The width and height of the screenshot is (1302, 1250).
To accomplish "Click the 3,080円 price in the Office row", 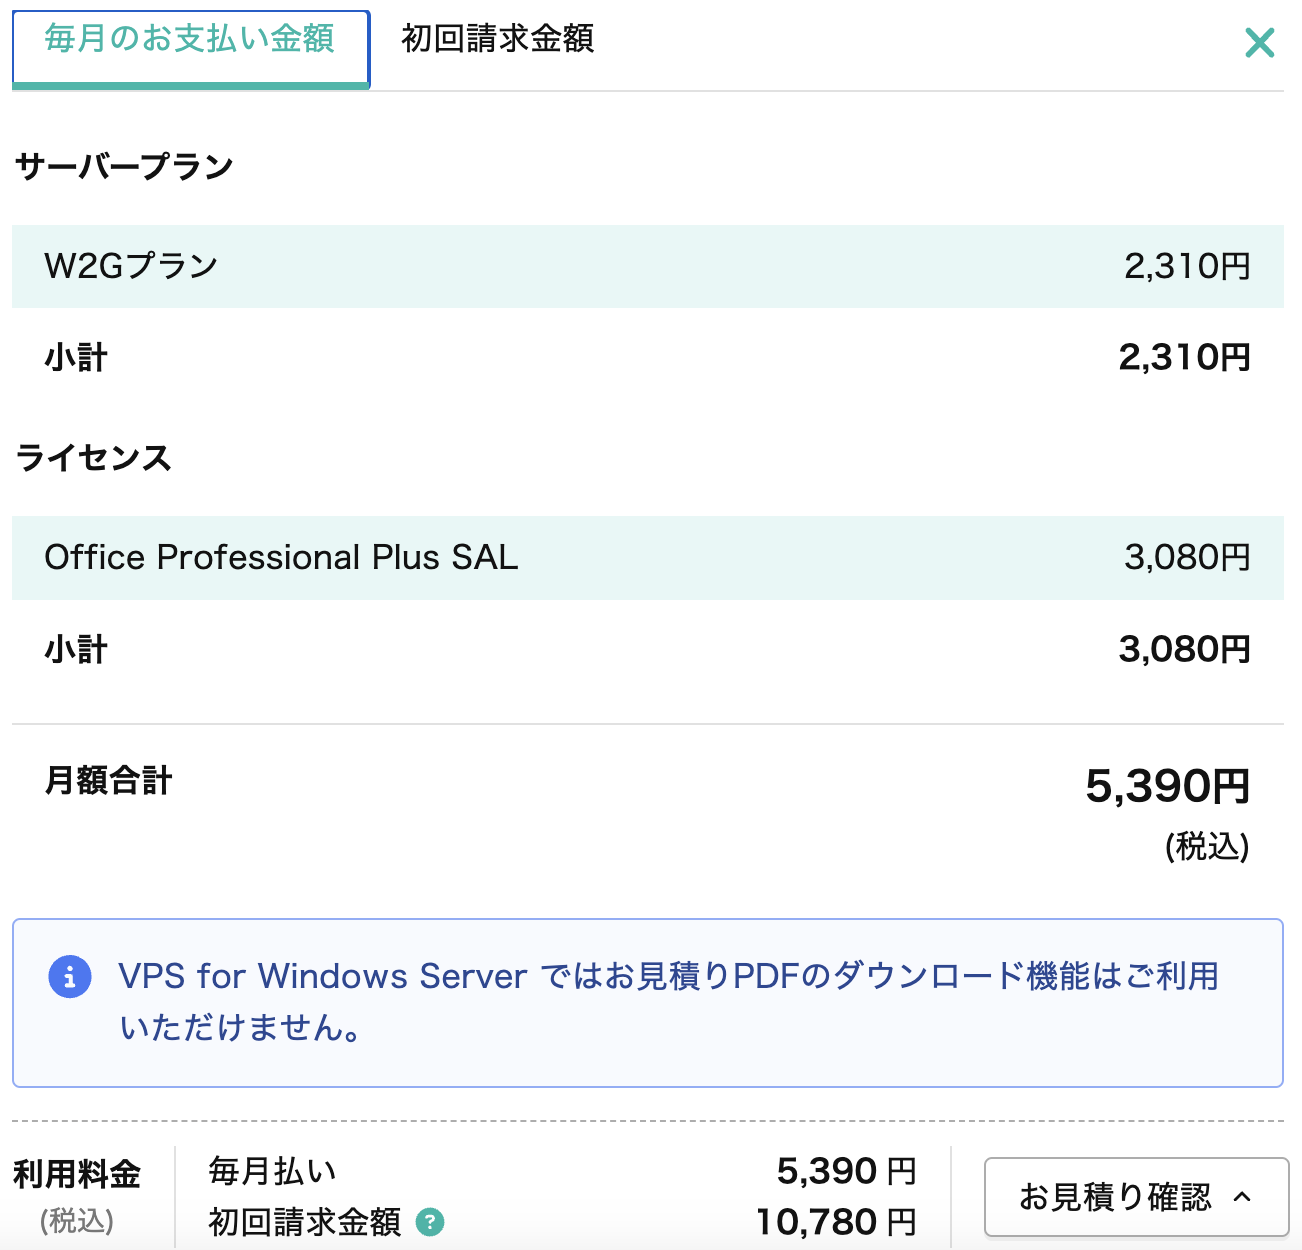I will click(x=1186, y=558).
